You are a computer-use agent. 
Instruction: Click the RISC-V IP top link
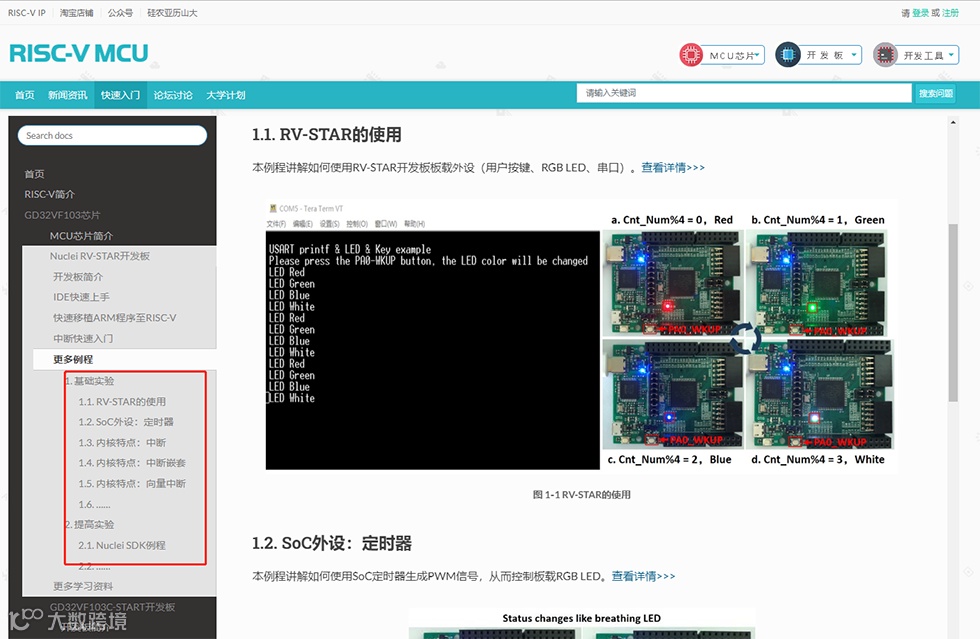[27, 13]
